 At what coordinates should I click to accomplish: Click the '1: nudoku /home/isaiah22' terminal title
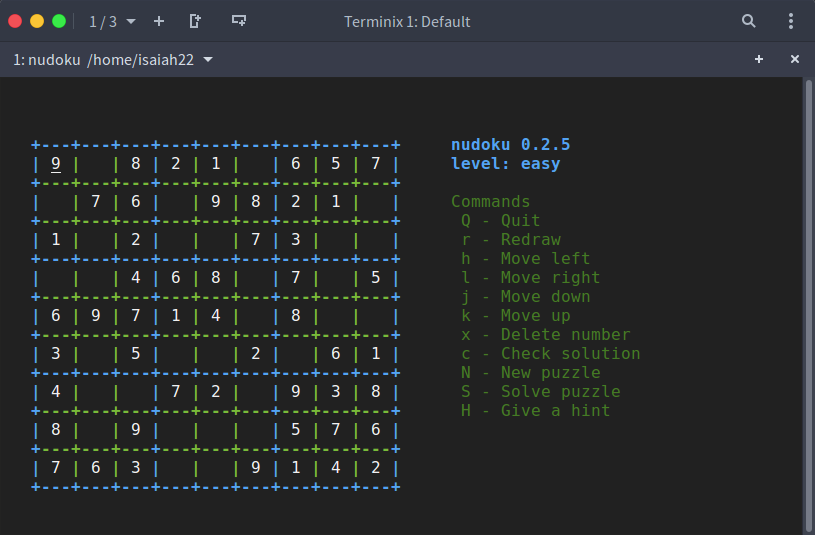103,60
